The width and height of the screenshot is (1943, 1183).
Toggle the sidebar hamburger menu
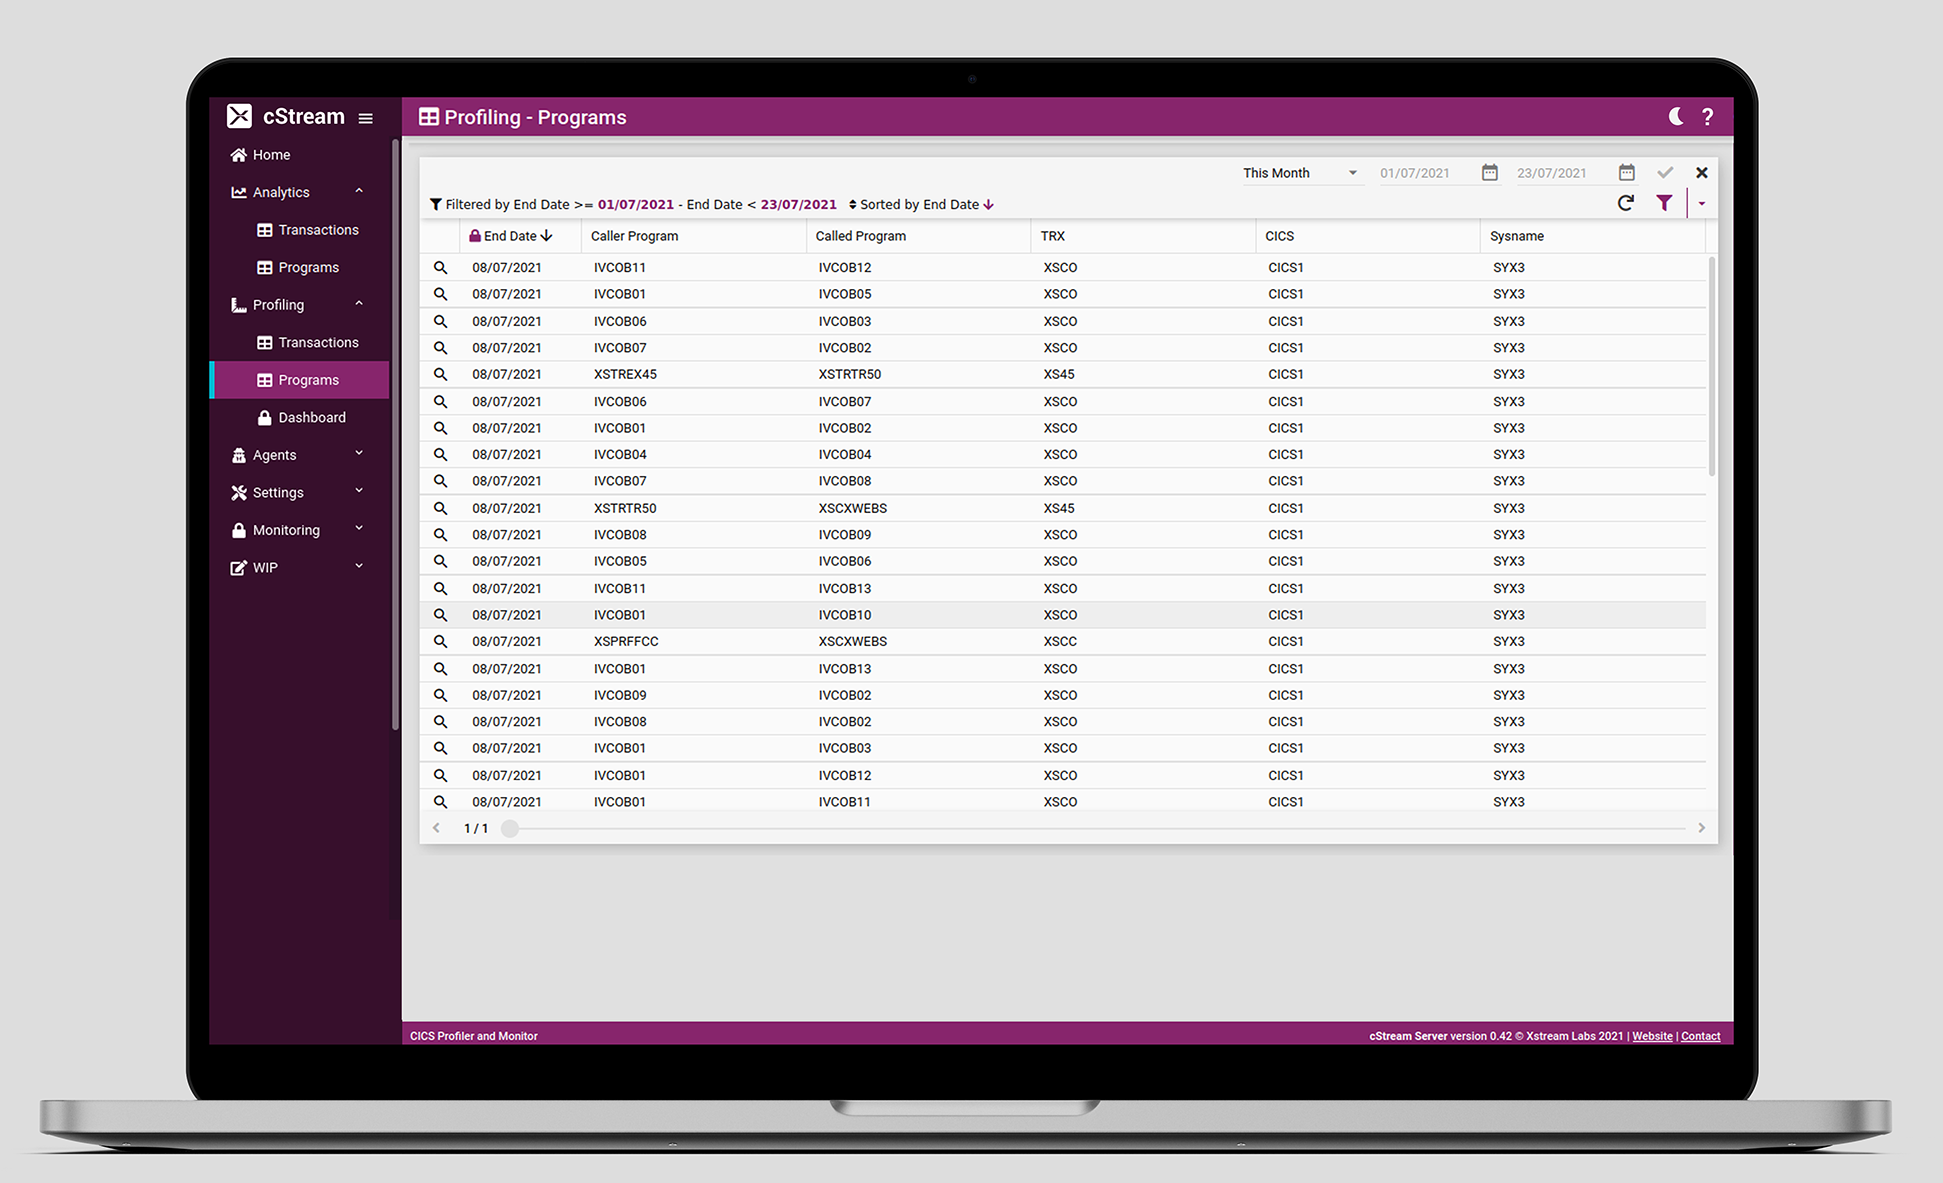point(366,118)
